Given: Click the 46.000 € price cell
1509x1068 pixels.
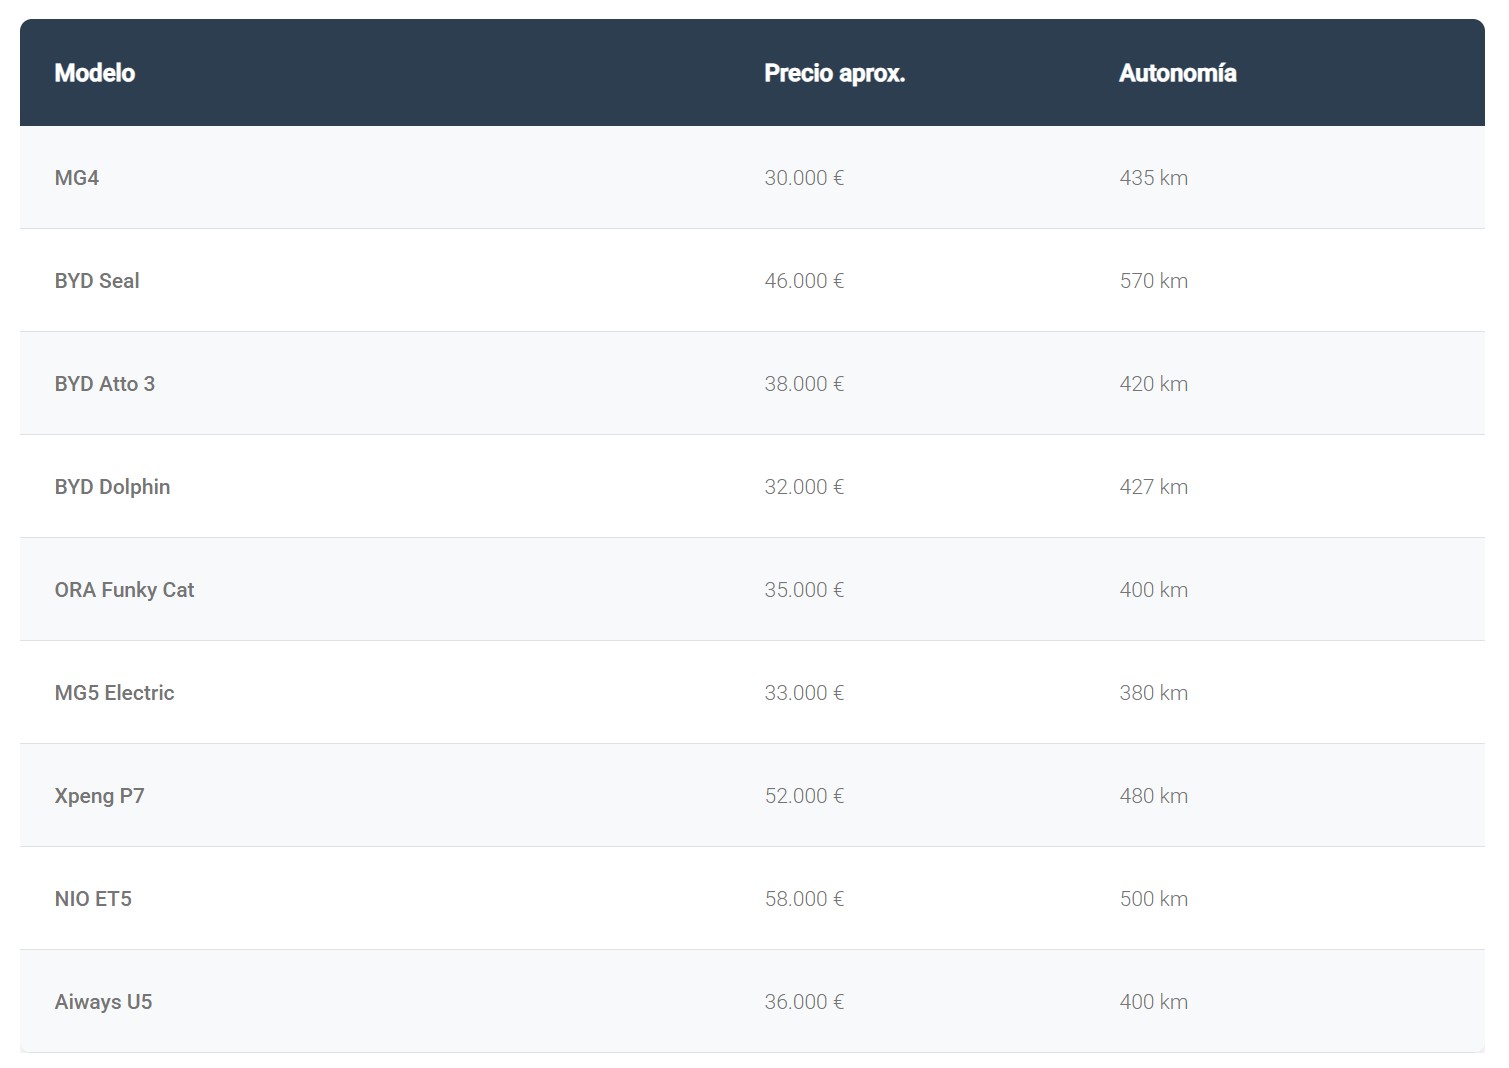Looking at the screenshot, I should pos(804,281).
